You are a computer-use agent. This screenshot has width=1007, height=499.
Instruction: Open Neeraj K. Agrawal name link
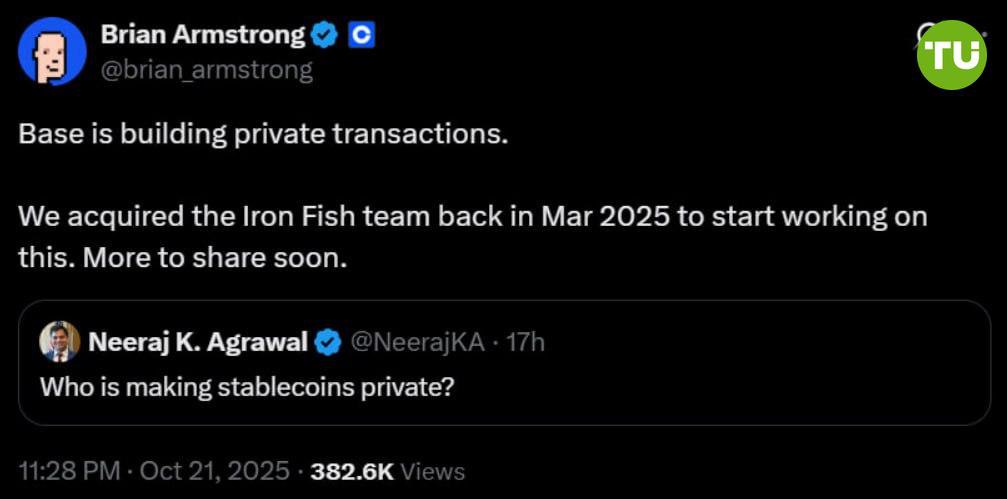coord(198,342)
